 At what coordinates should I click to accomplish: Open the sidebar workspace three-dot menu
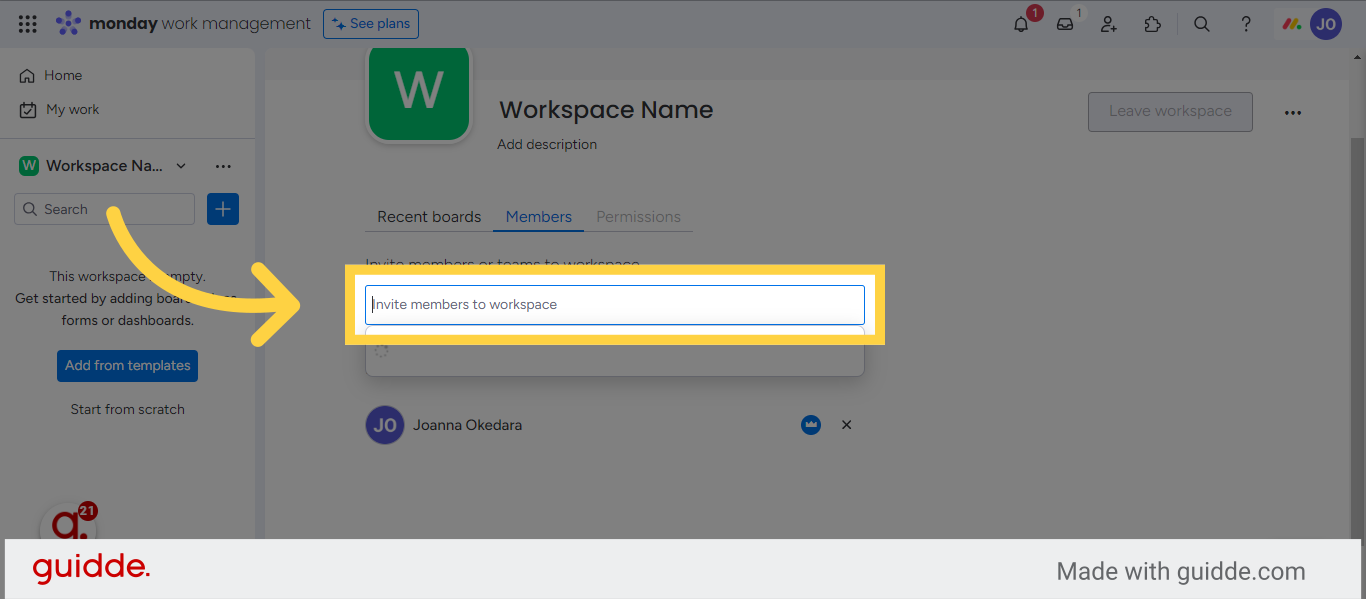[x=223, y=166]
